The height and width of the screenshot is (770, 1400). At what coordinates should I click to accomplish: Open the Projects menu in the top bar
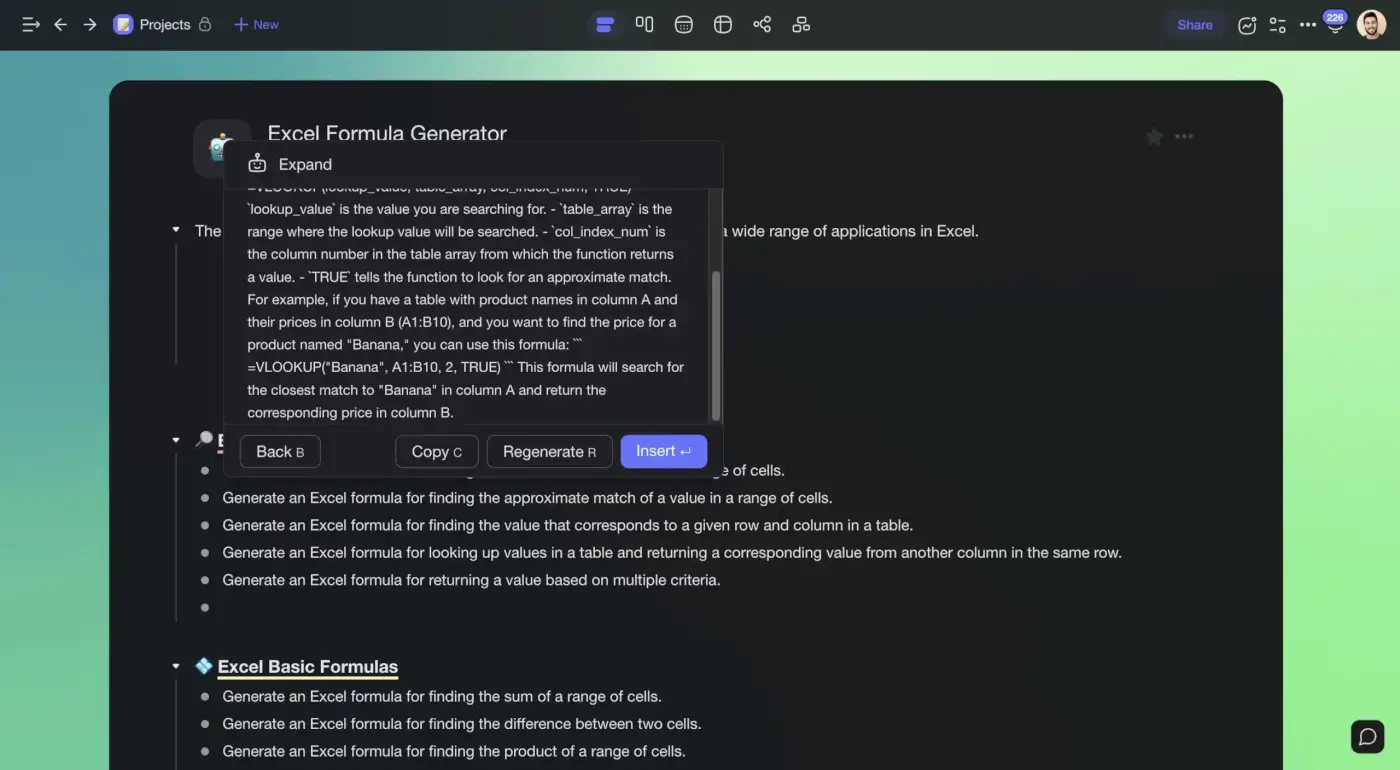pyautogui.click(x=164, y=24)
